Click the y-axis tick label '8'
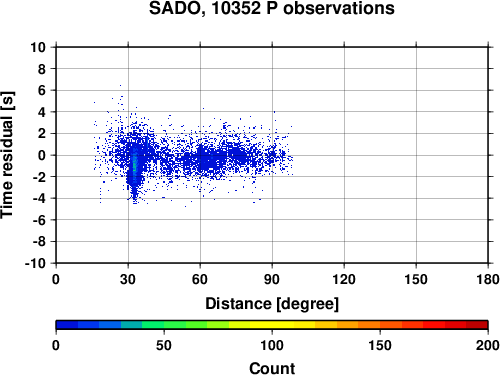Viewport: 500px width, 375px height. tap(42, 69)
